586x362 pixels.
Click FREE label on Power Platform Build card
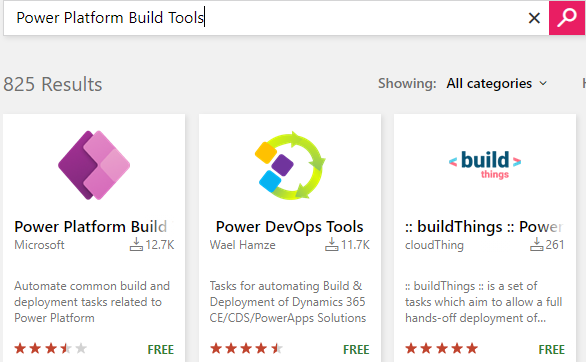[x=161, y=350]
